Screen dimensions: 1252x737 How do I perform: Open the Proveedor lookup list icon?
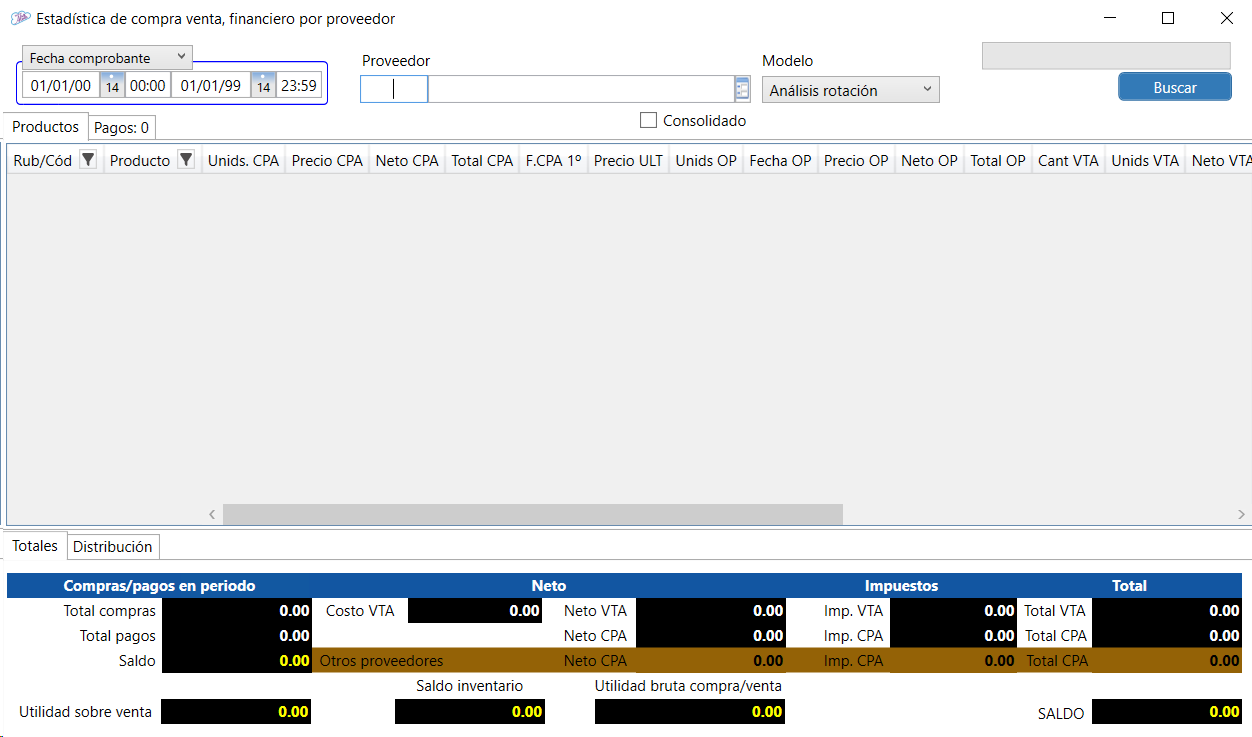[742, 89]
